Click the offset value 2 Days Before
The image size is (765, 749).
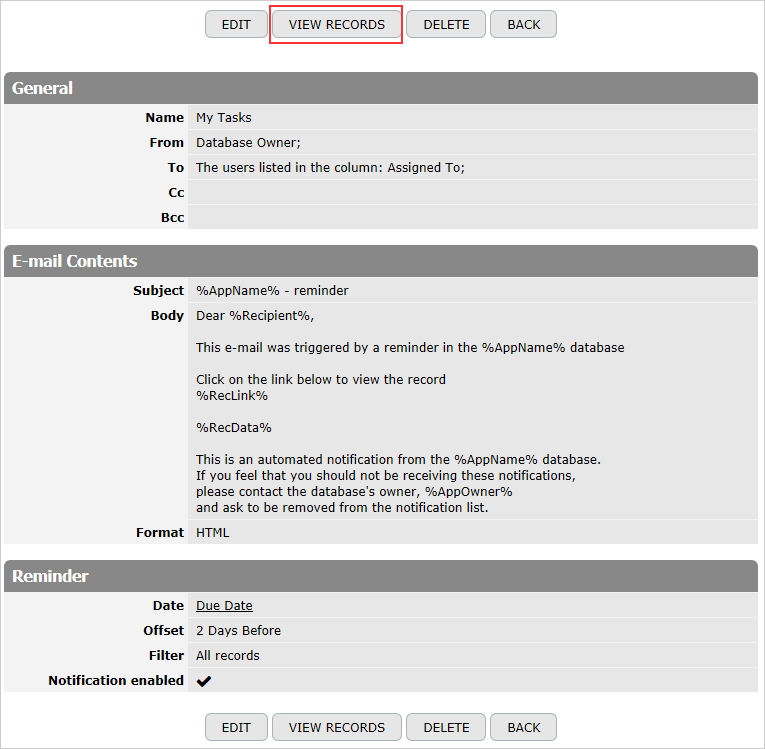click(x=239, y=630)
